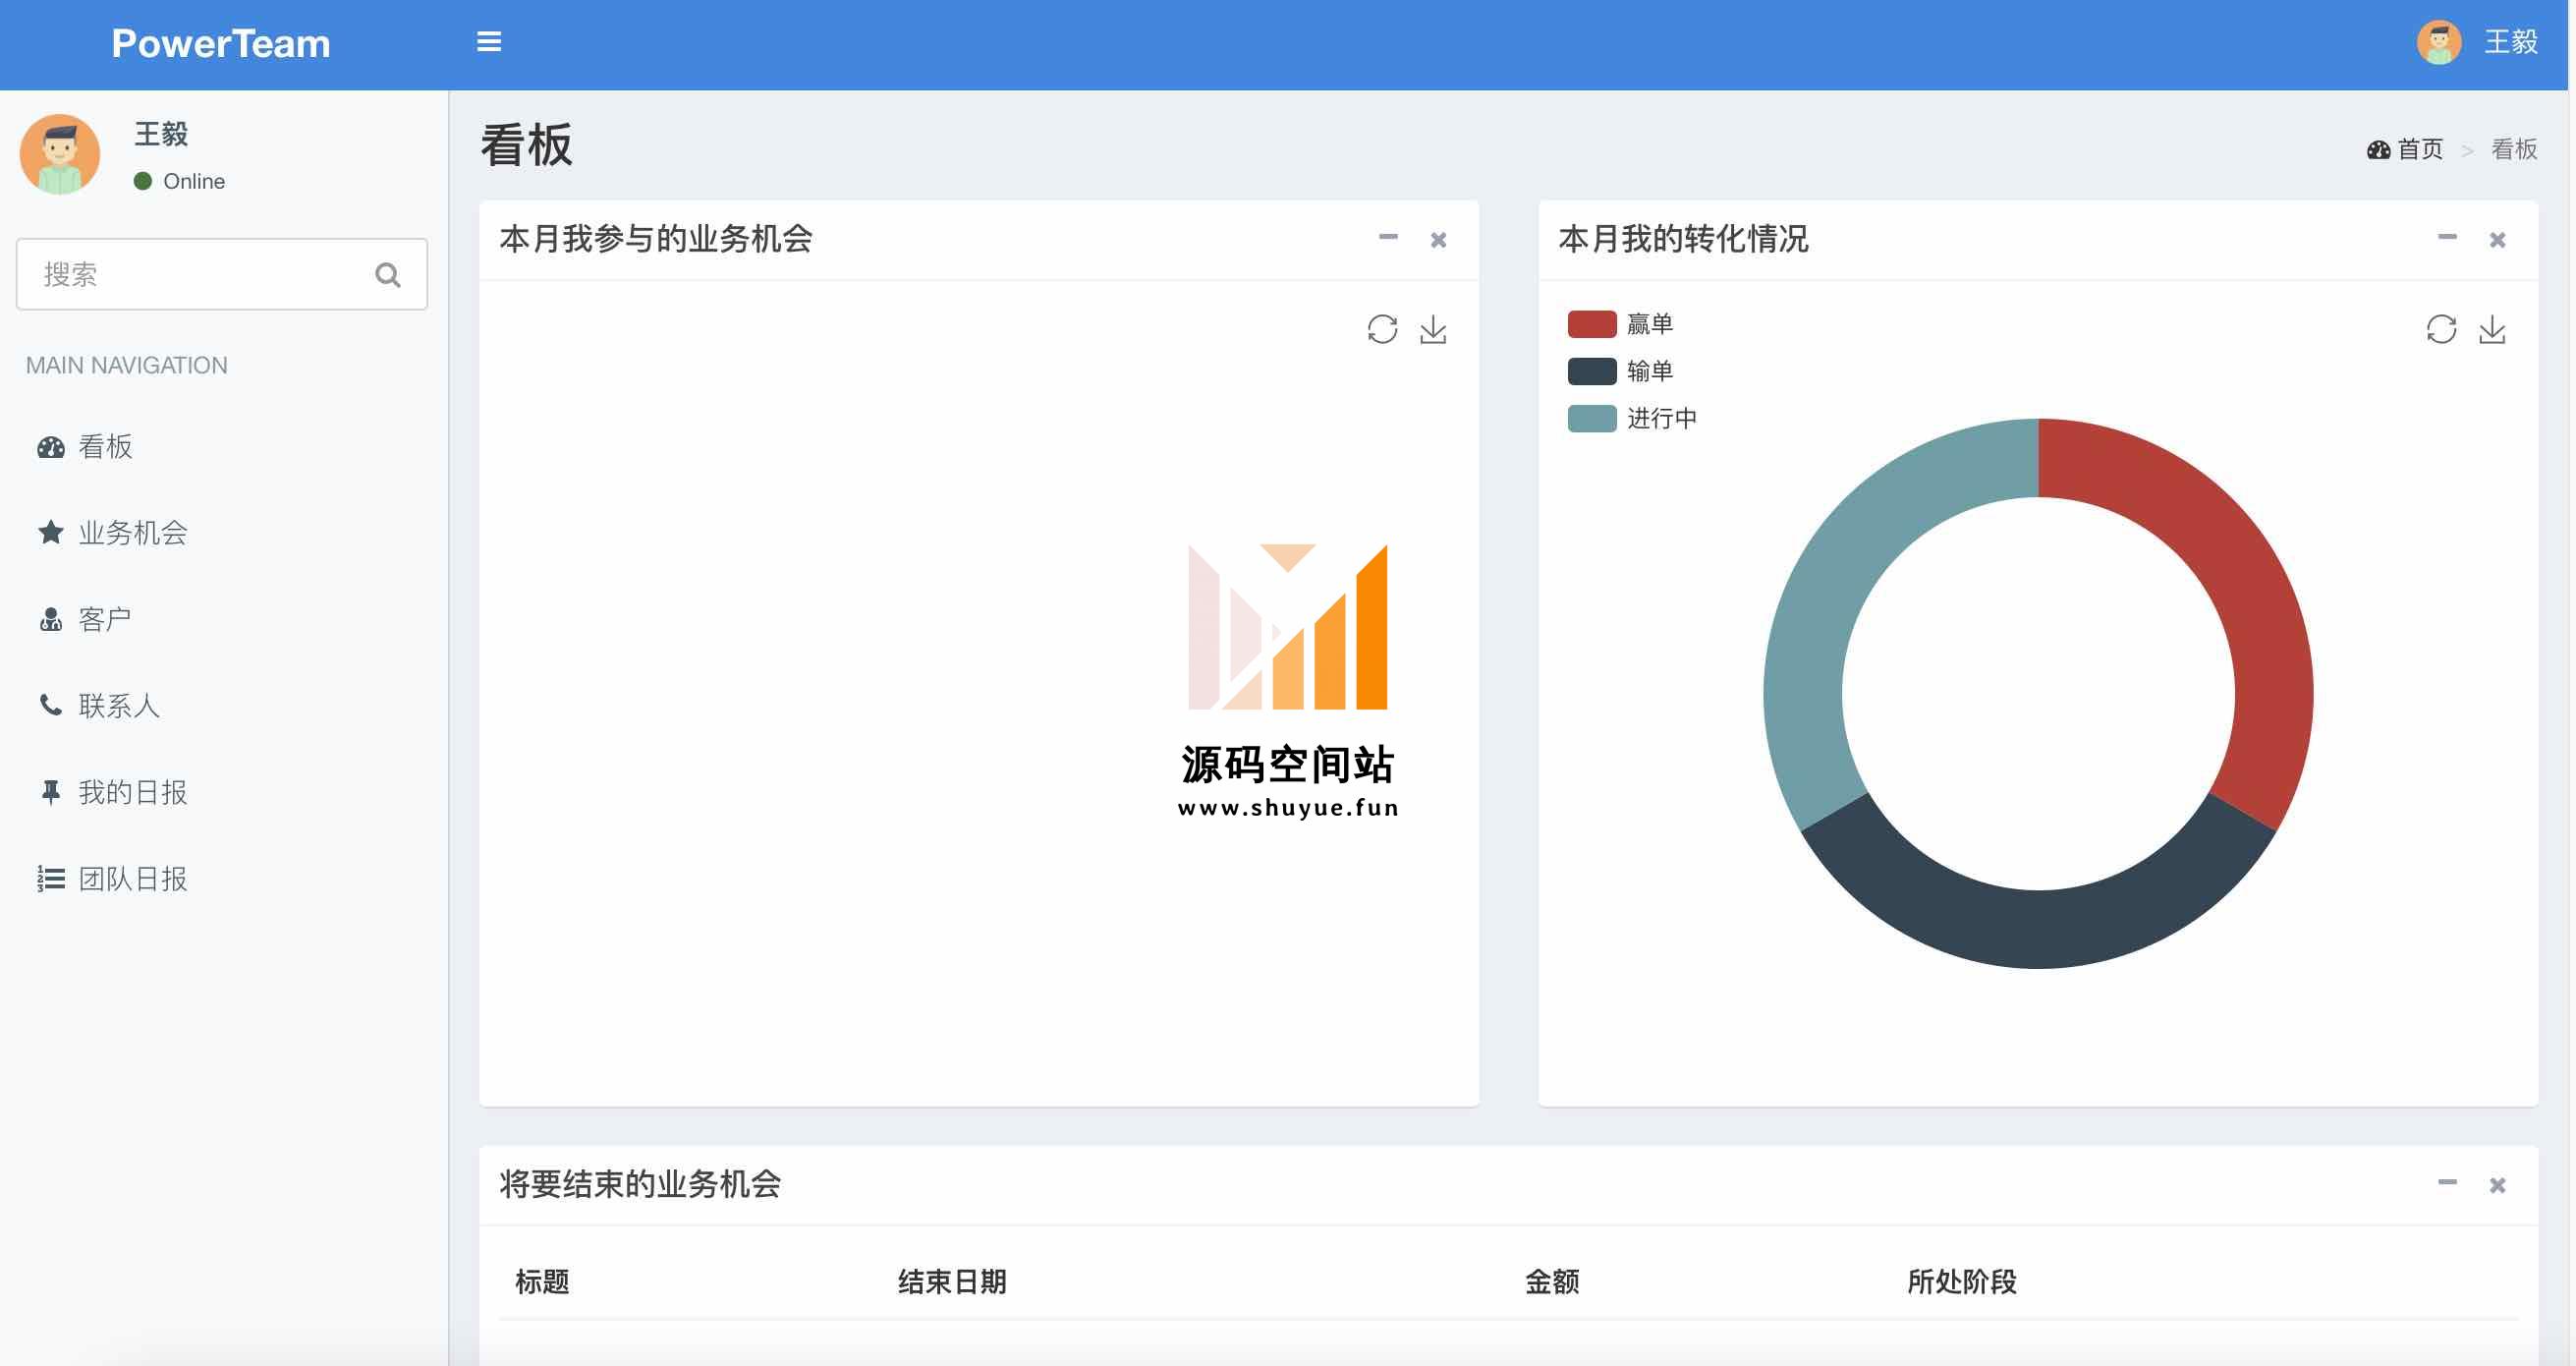Collapse the 本月我参与的业务机会 panel
The width and height of the screenshot is (2576, 1366).
(x=1388, y=238)
